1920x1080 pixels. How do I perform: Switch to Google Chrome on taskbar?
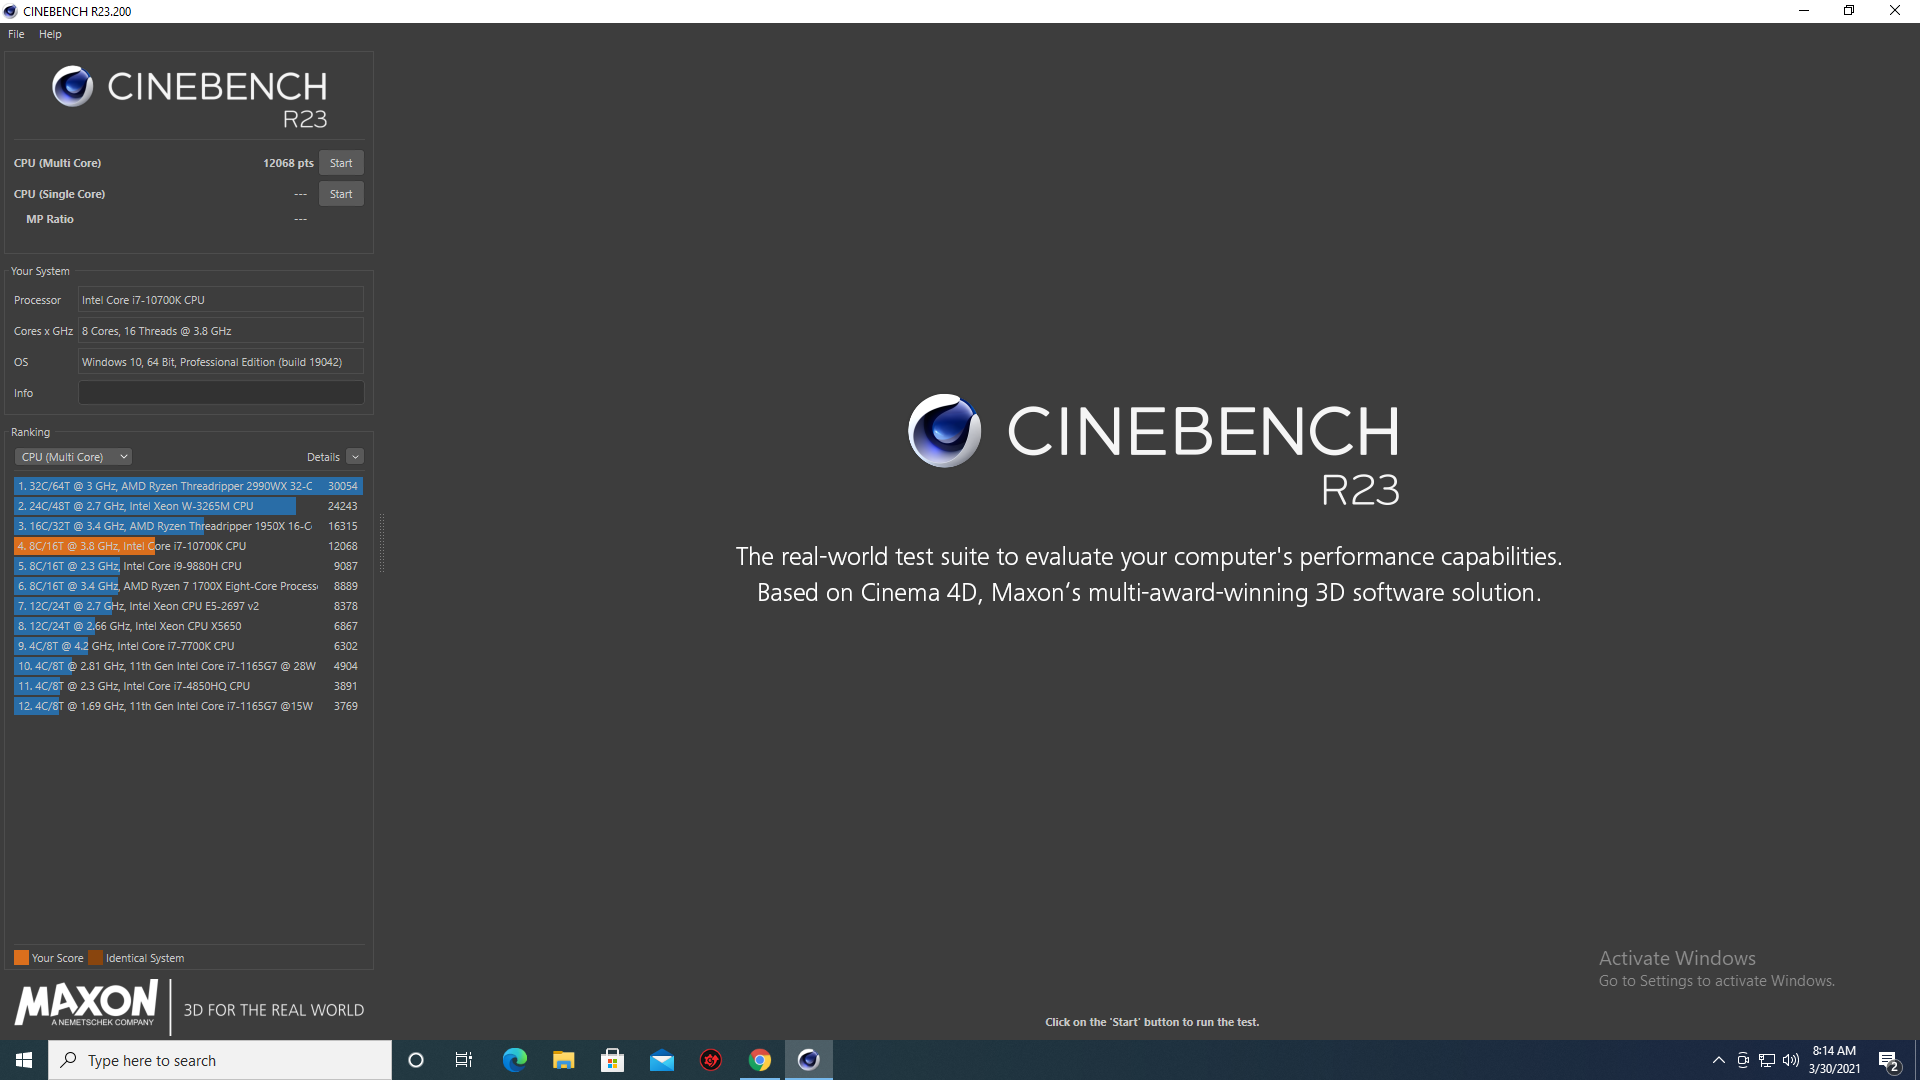[x=759, y=1060]
